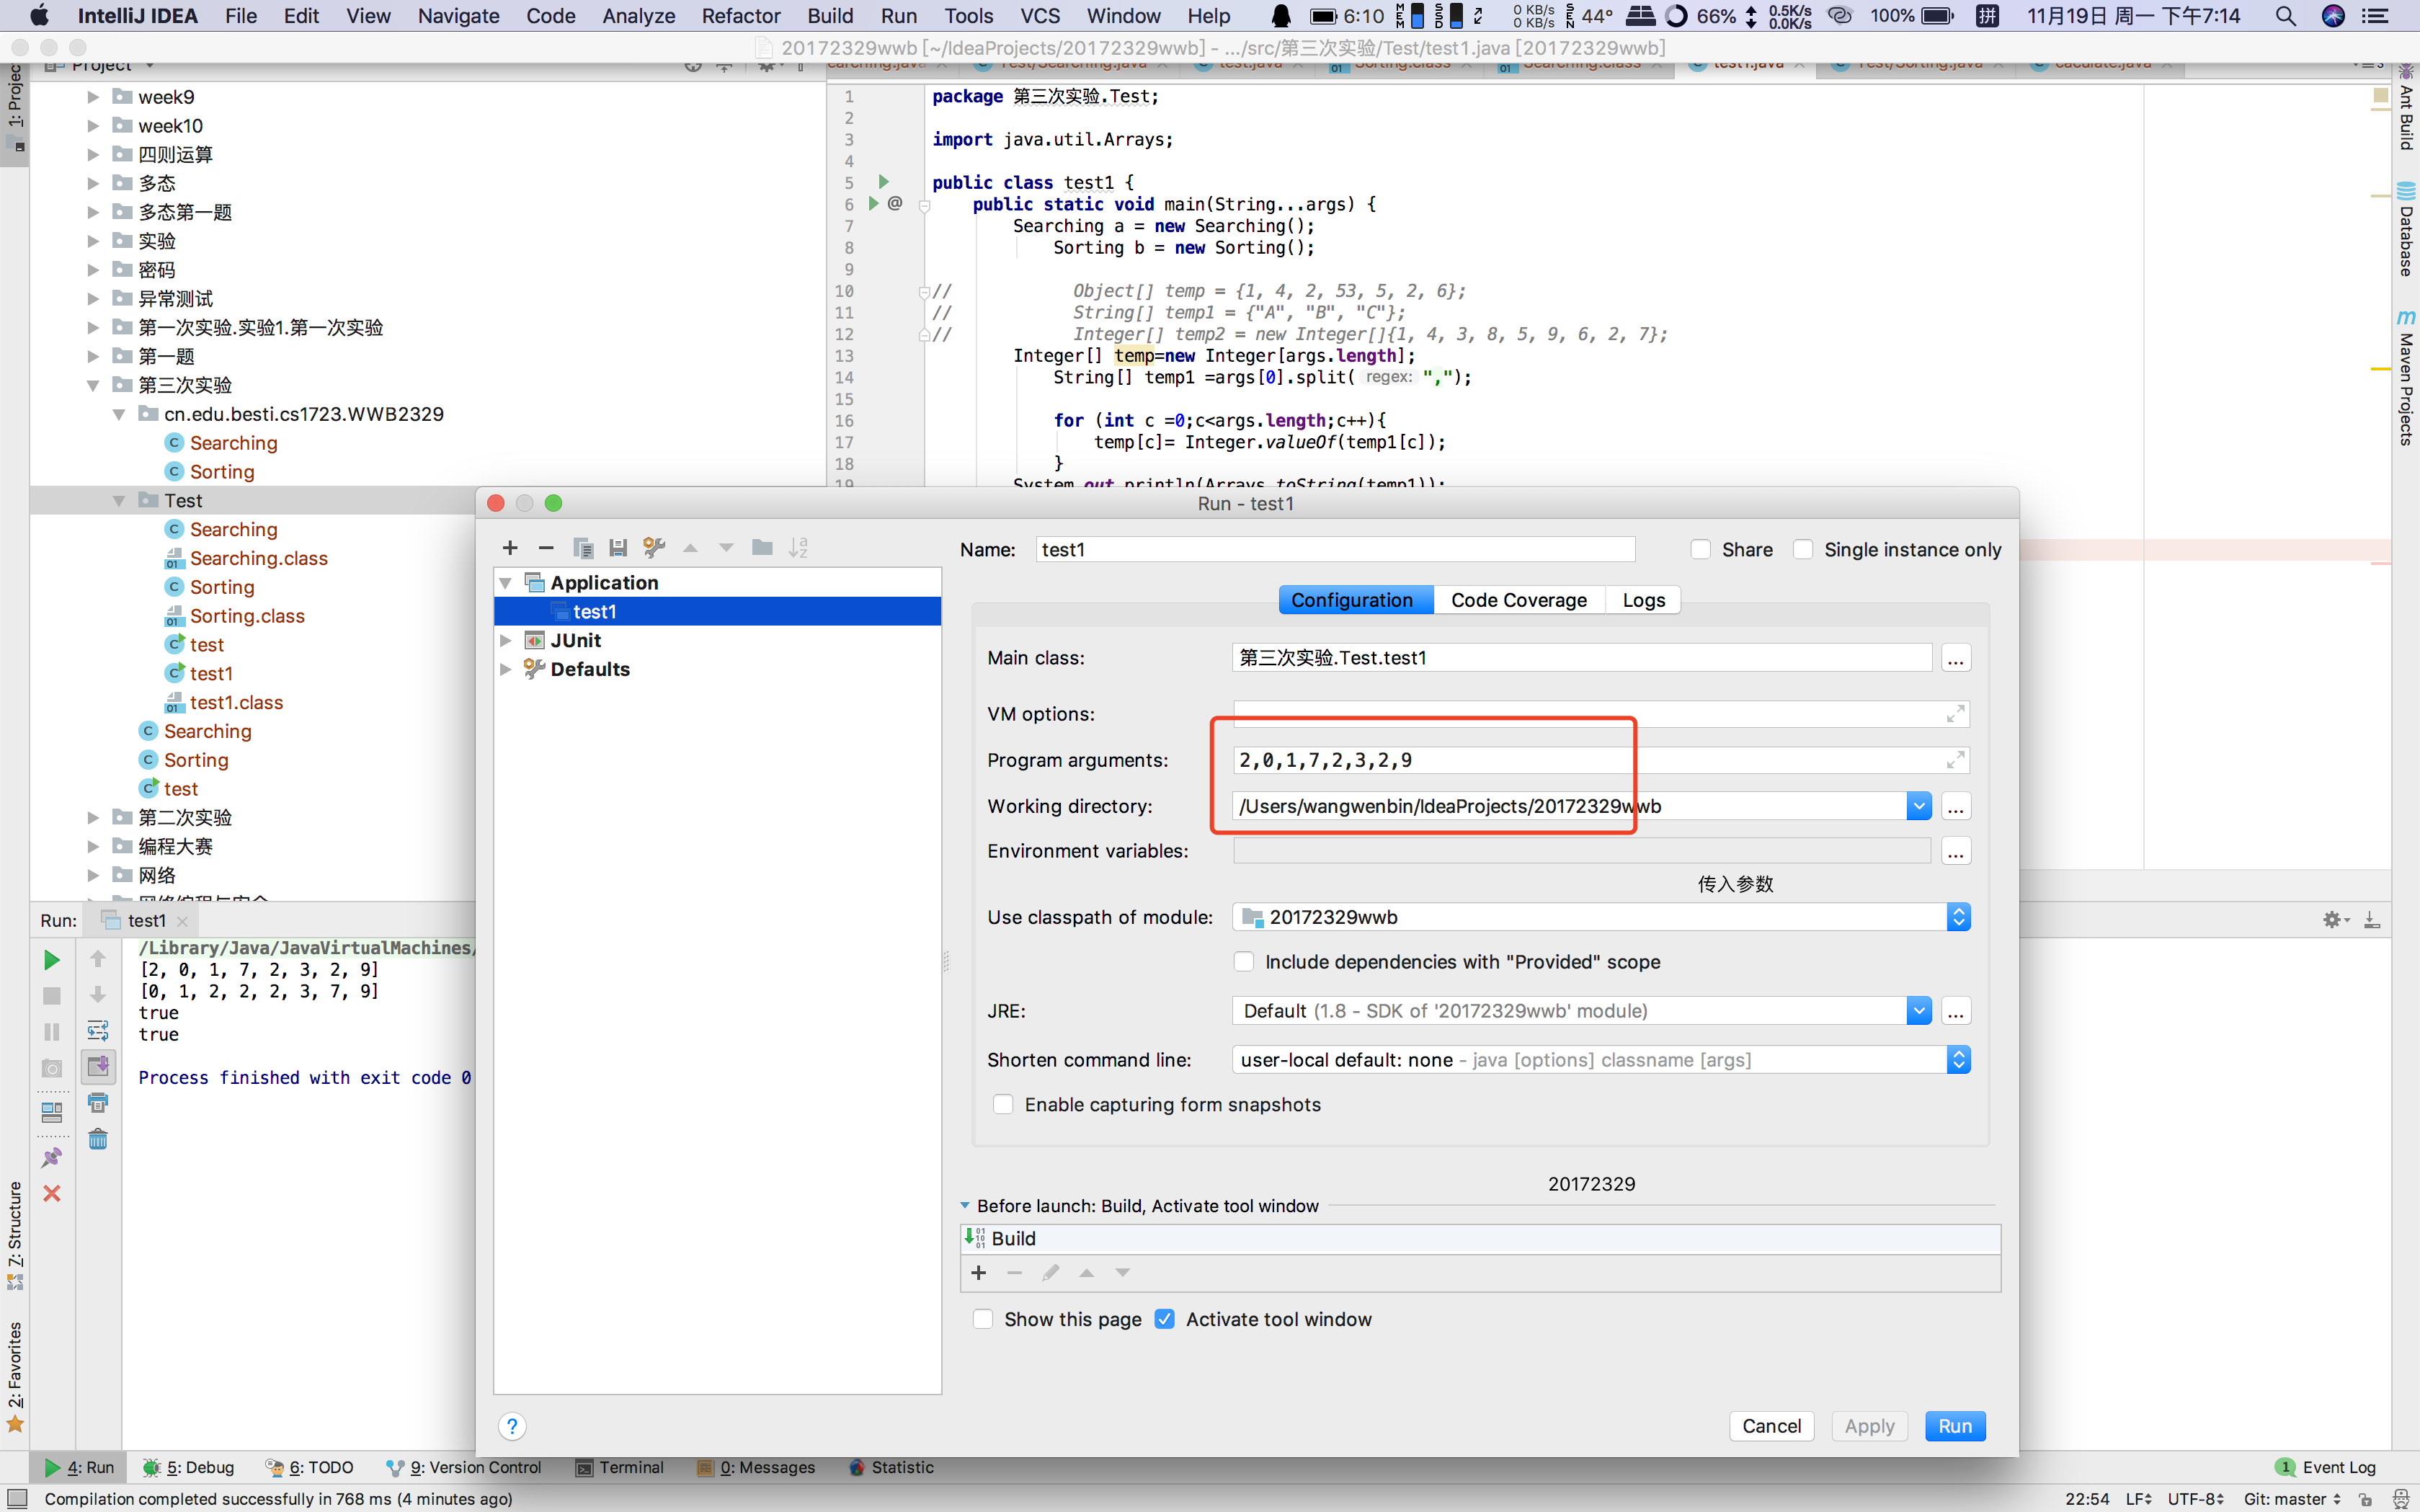Open help with question mark icon
This screenshot has height=1512, width=2420.
[x=512, y=1426]
